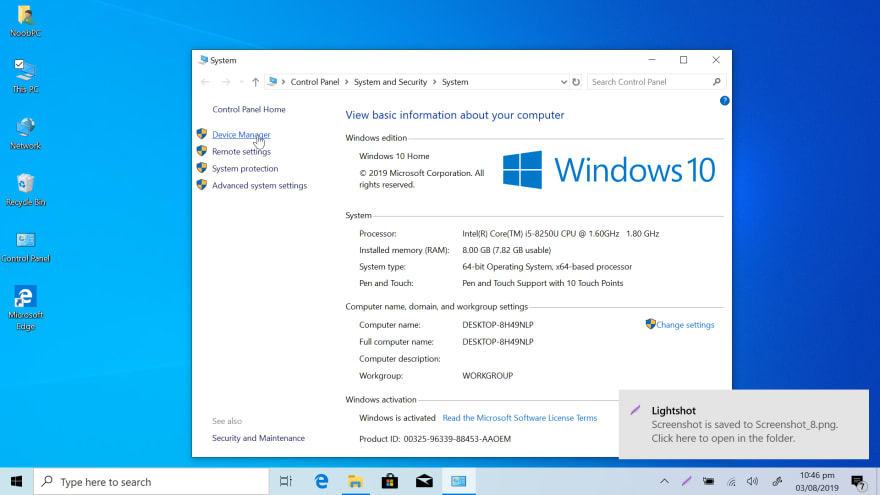Open NoobPC desktop folder icon
Screen dimensions: 880x495
pos(25,21)
